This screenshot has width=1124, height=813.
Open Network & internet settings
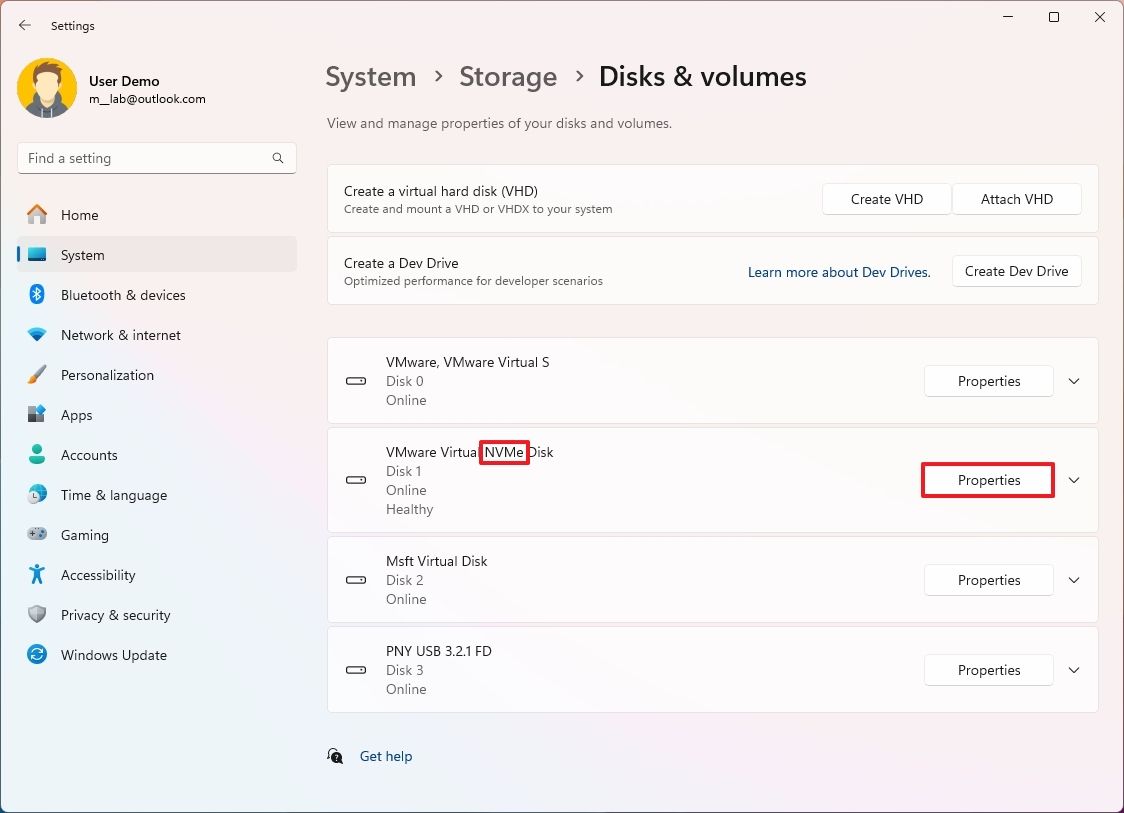pos(36,335)
